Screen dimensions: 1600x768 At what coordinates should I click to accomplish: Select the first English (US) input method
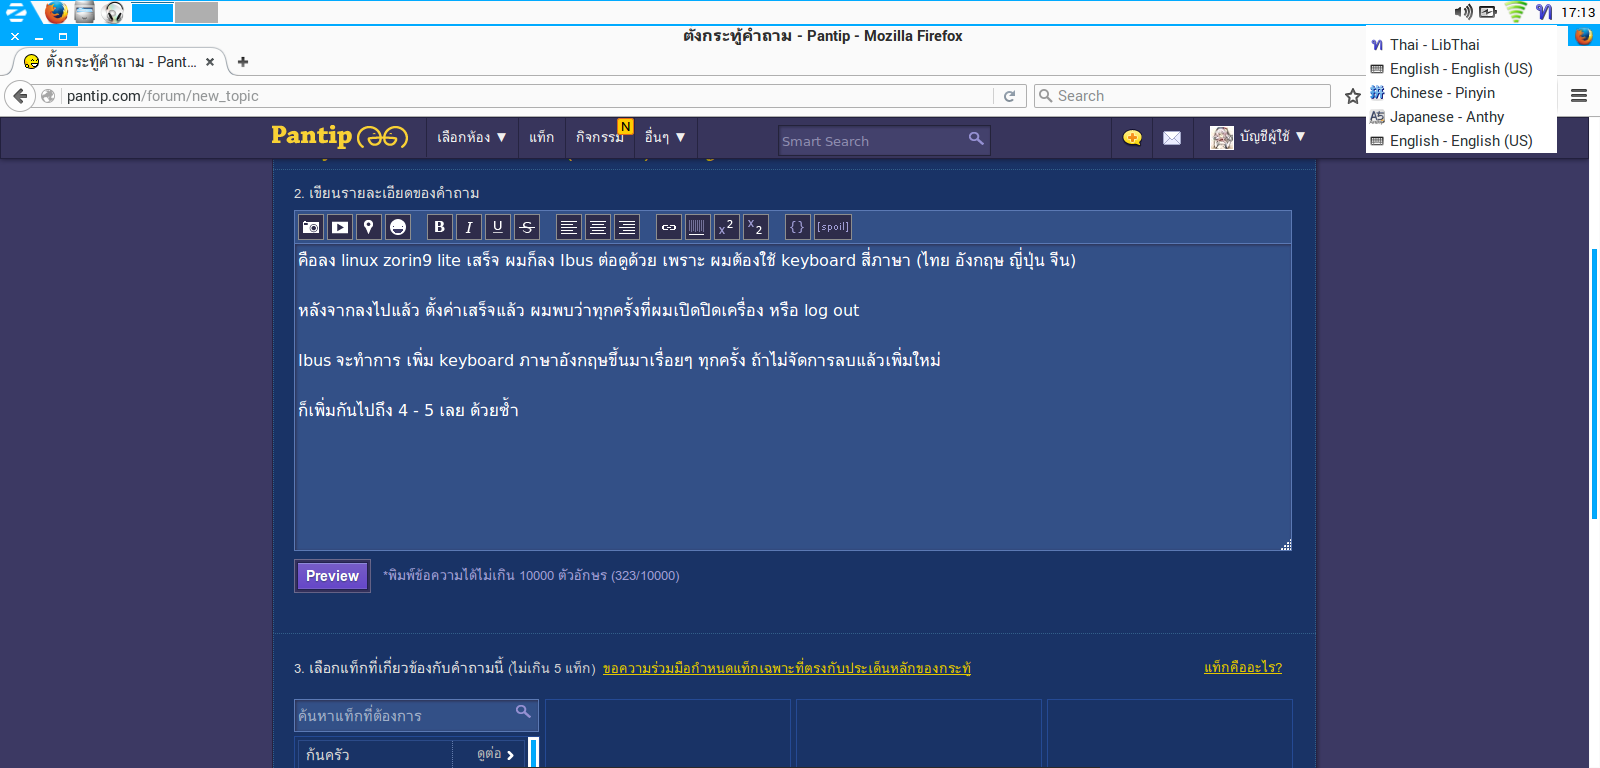point(1461,69)
